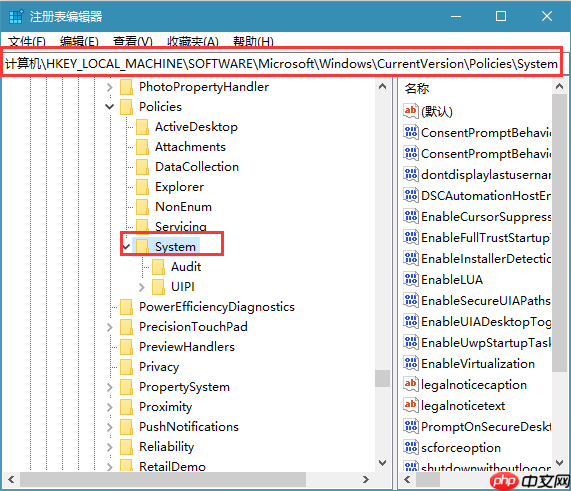The height and width of the screenshot is (491, 571).
Task: Select the PreviewHandlers key name
Action: click(x=187, y=347)
